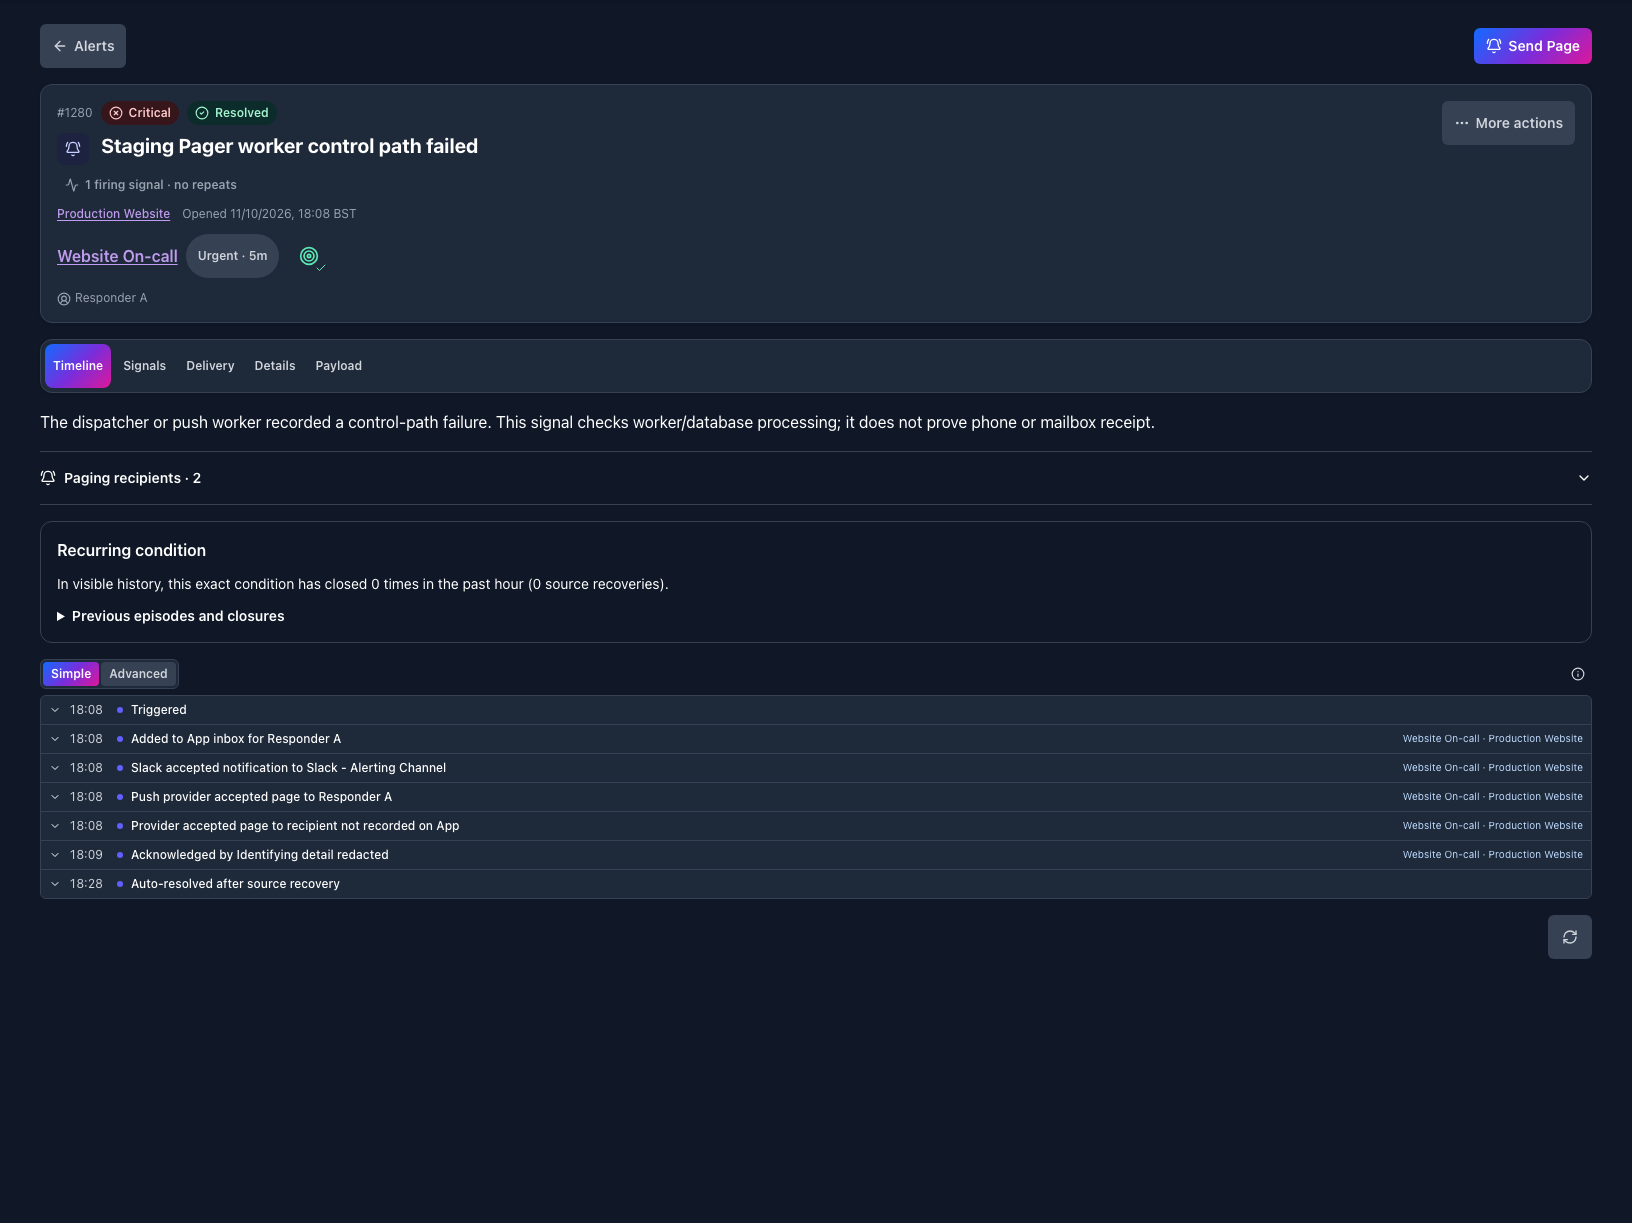The image size is (1632, 1223).
Task: Click the 'Recurring condition' heading
Action: [132, 550]
